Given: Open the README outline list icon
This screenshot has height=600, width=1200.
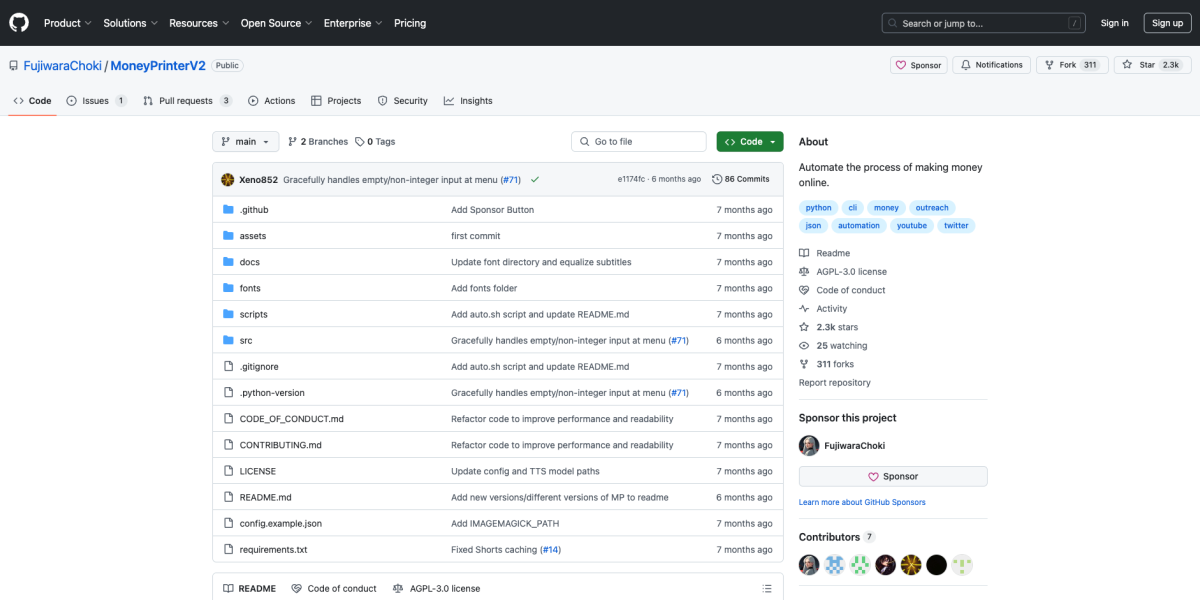Looking at the screenshot, I should pyautogui.click(x=767, y=589).
